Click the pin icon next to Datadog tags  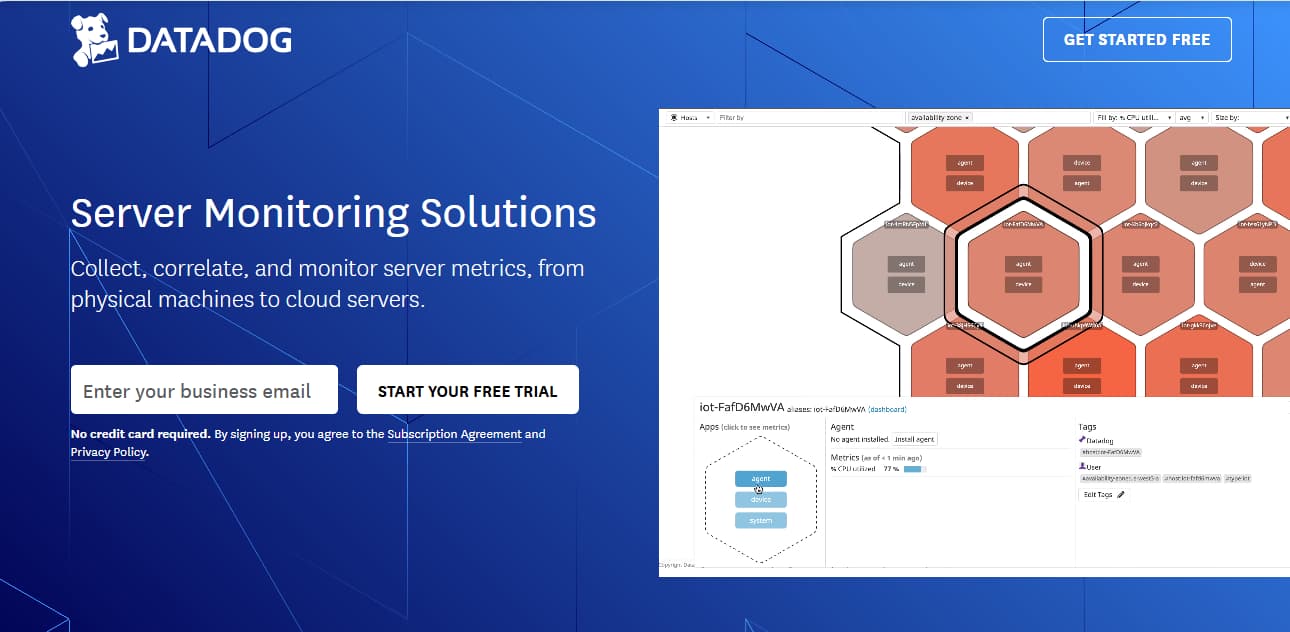1082,440
